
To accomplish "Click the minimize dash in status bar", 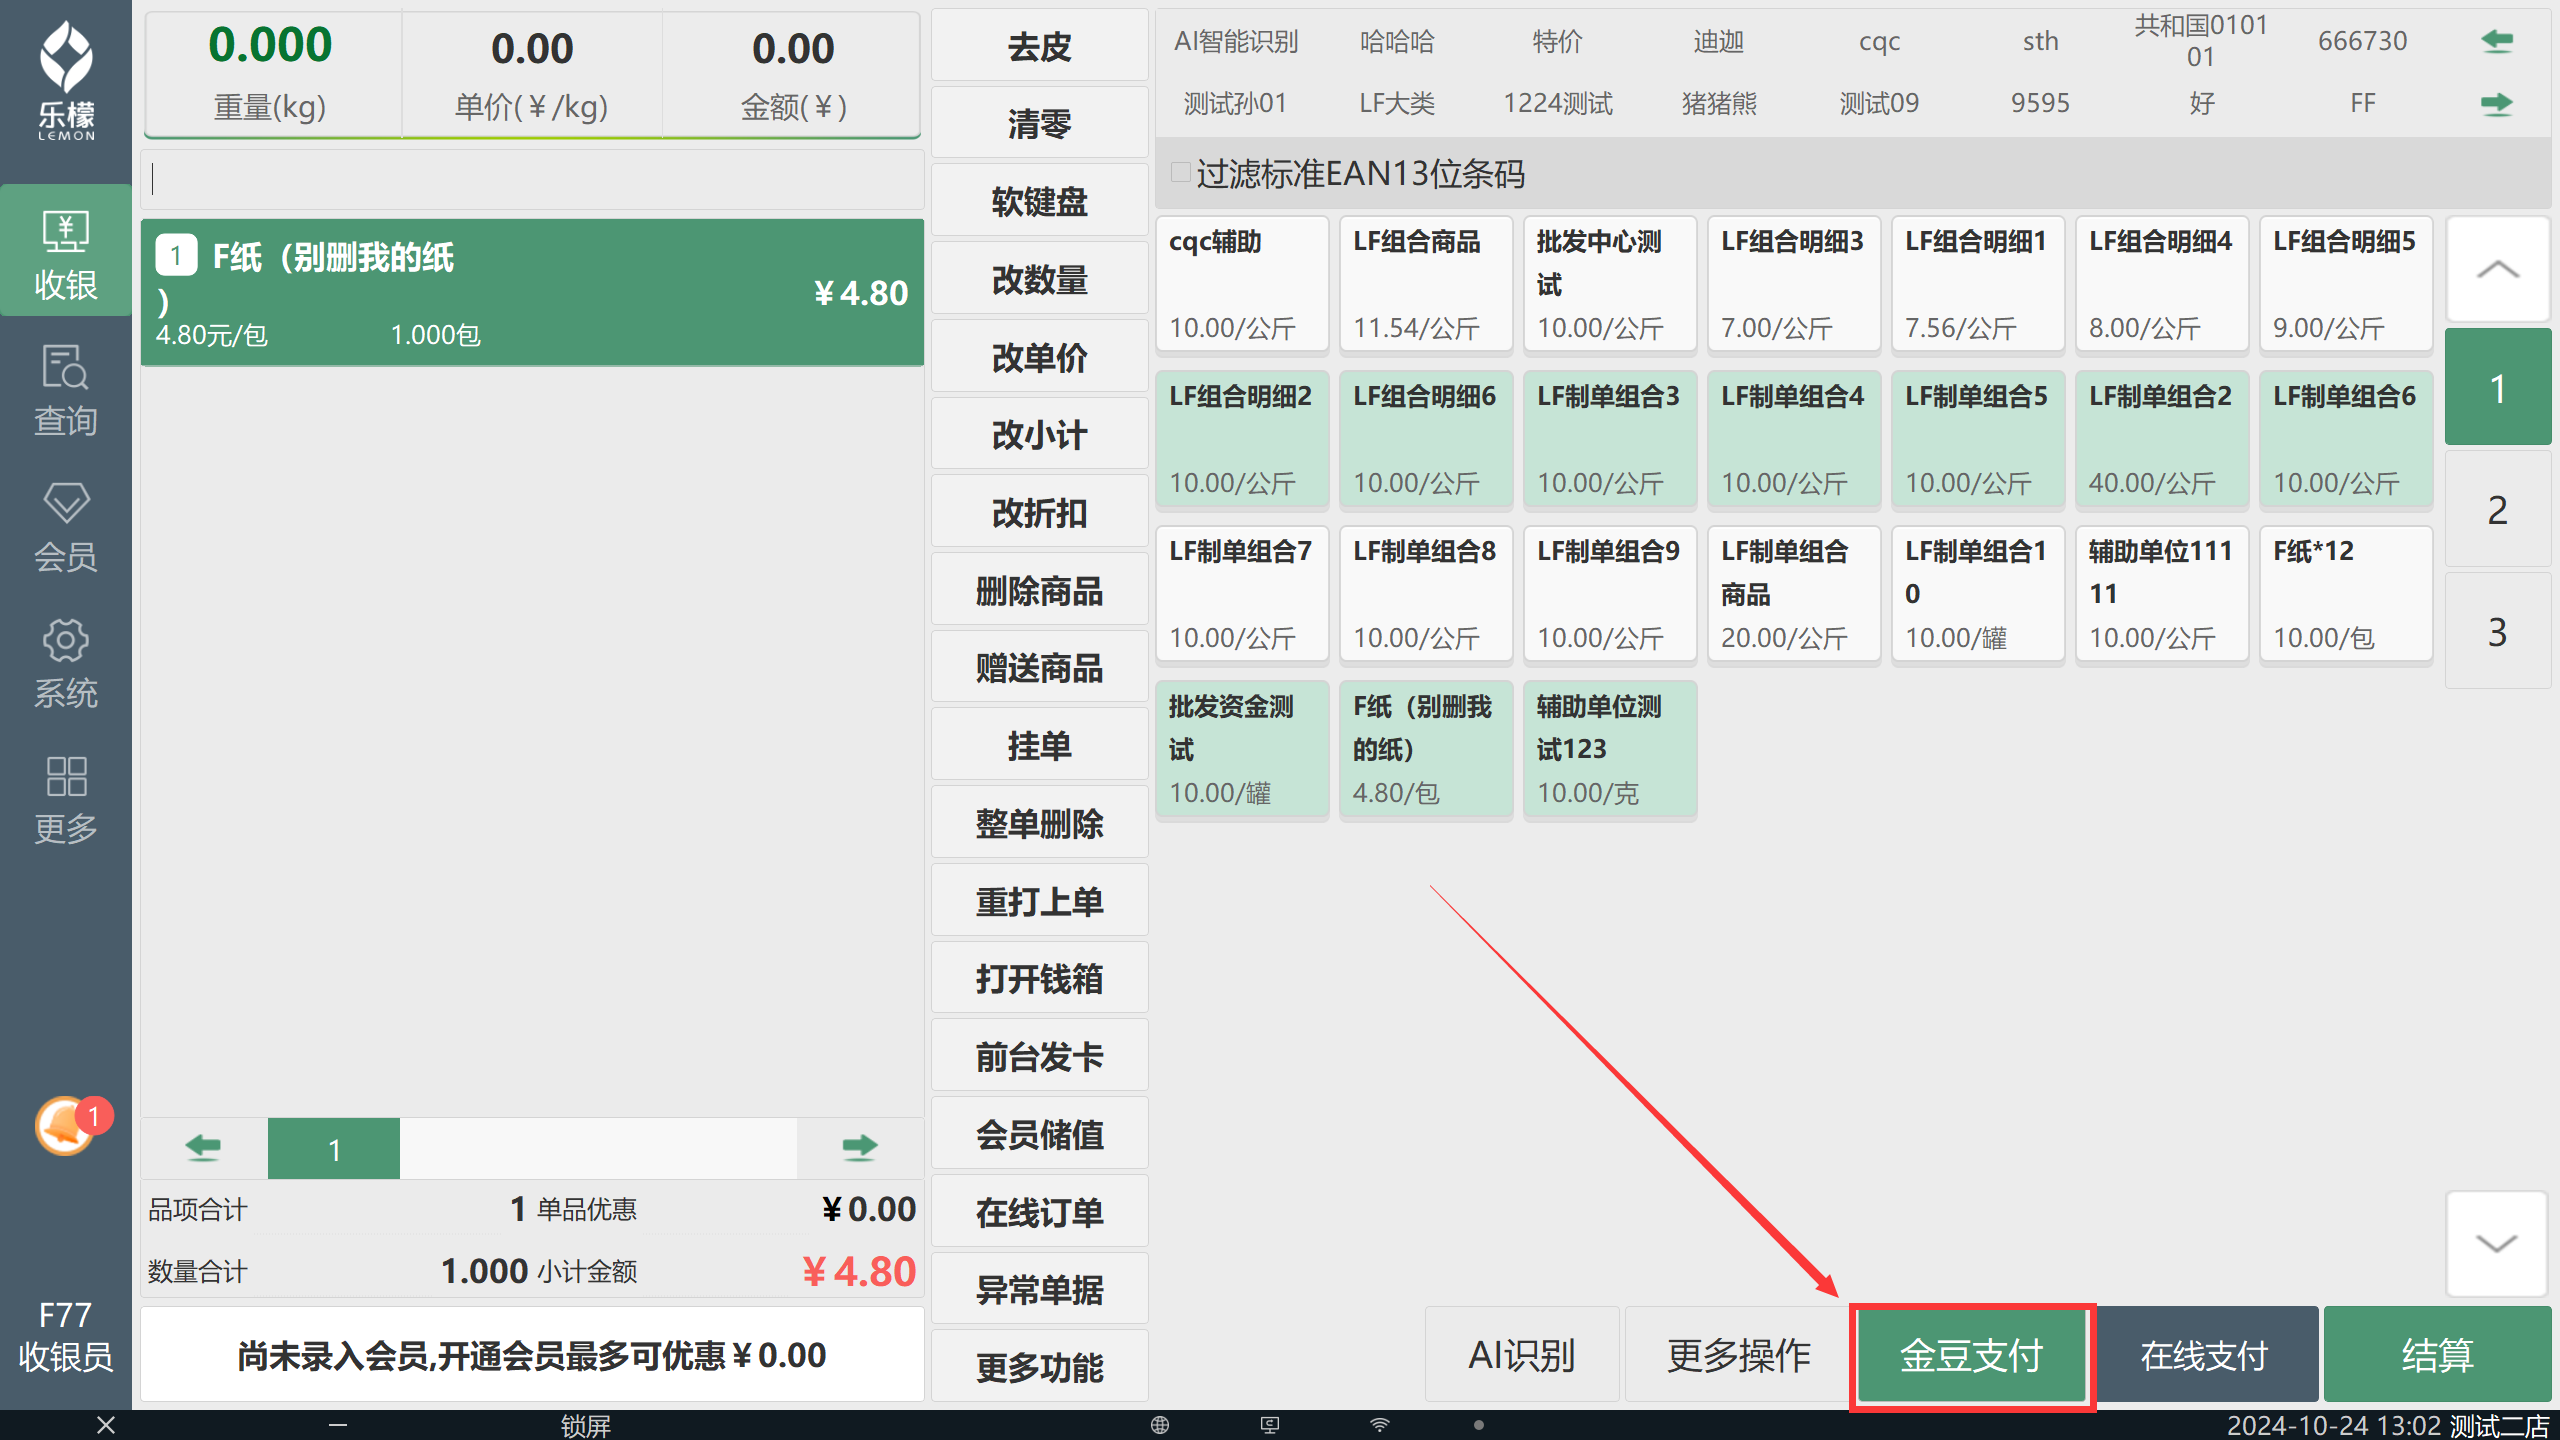I will point(338,1425).
